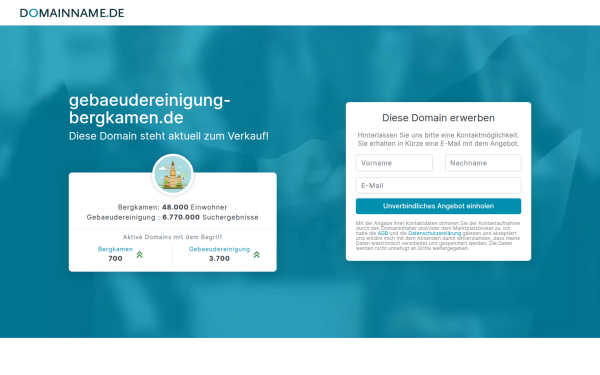Open the AGB link
This screenshot has width=600, height=375.
point(383,233)
